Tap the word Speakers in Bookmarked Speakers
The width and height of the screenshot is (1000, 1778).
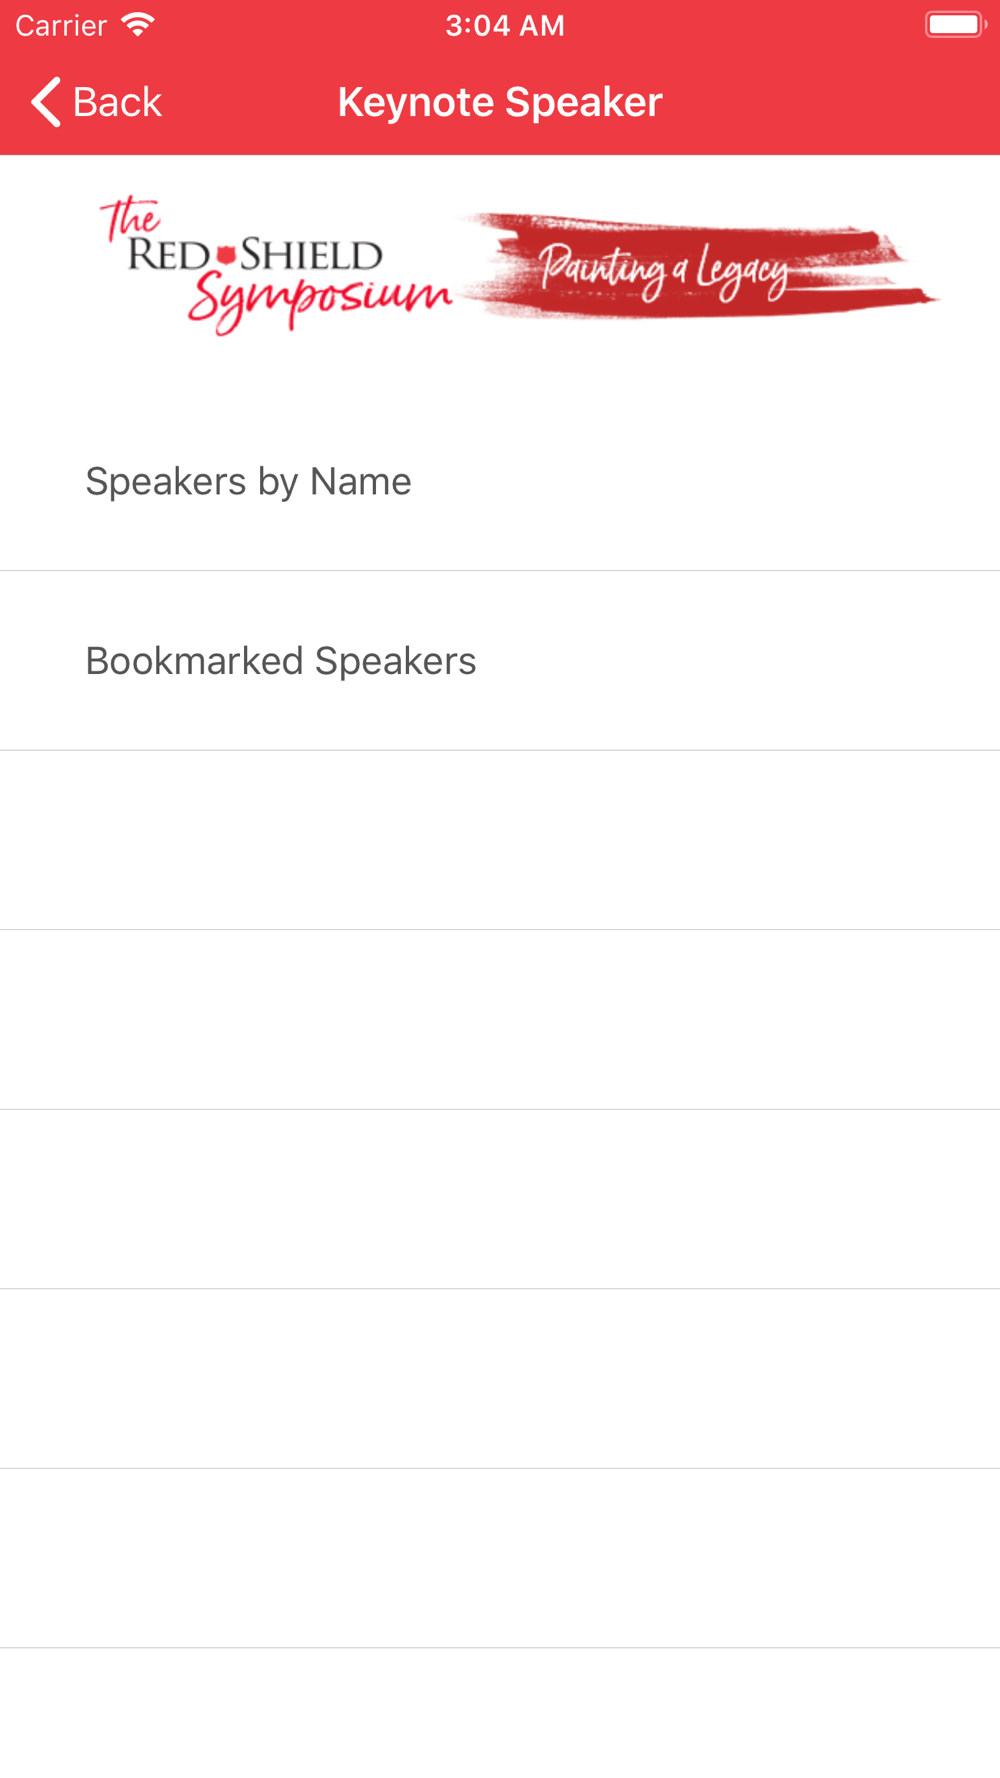click(395, 661)
